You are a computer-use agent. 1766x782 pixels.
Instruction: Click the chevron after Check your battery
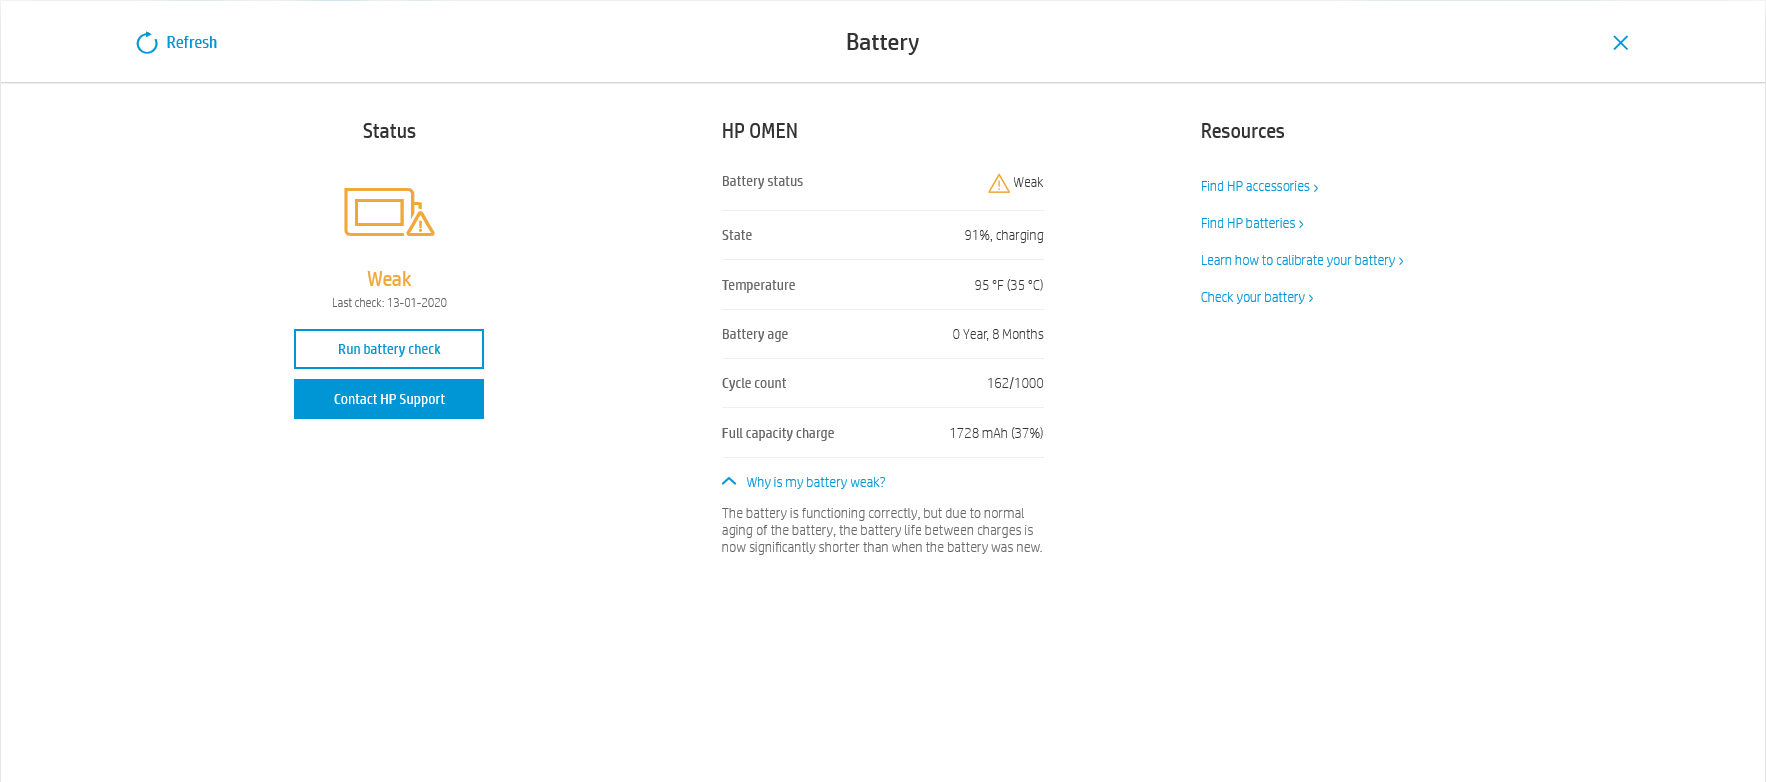(x=1310, y=297)
